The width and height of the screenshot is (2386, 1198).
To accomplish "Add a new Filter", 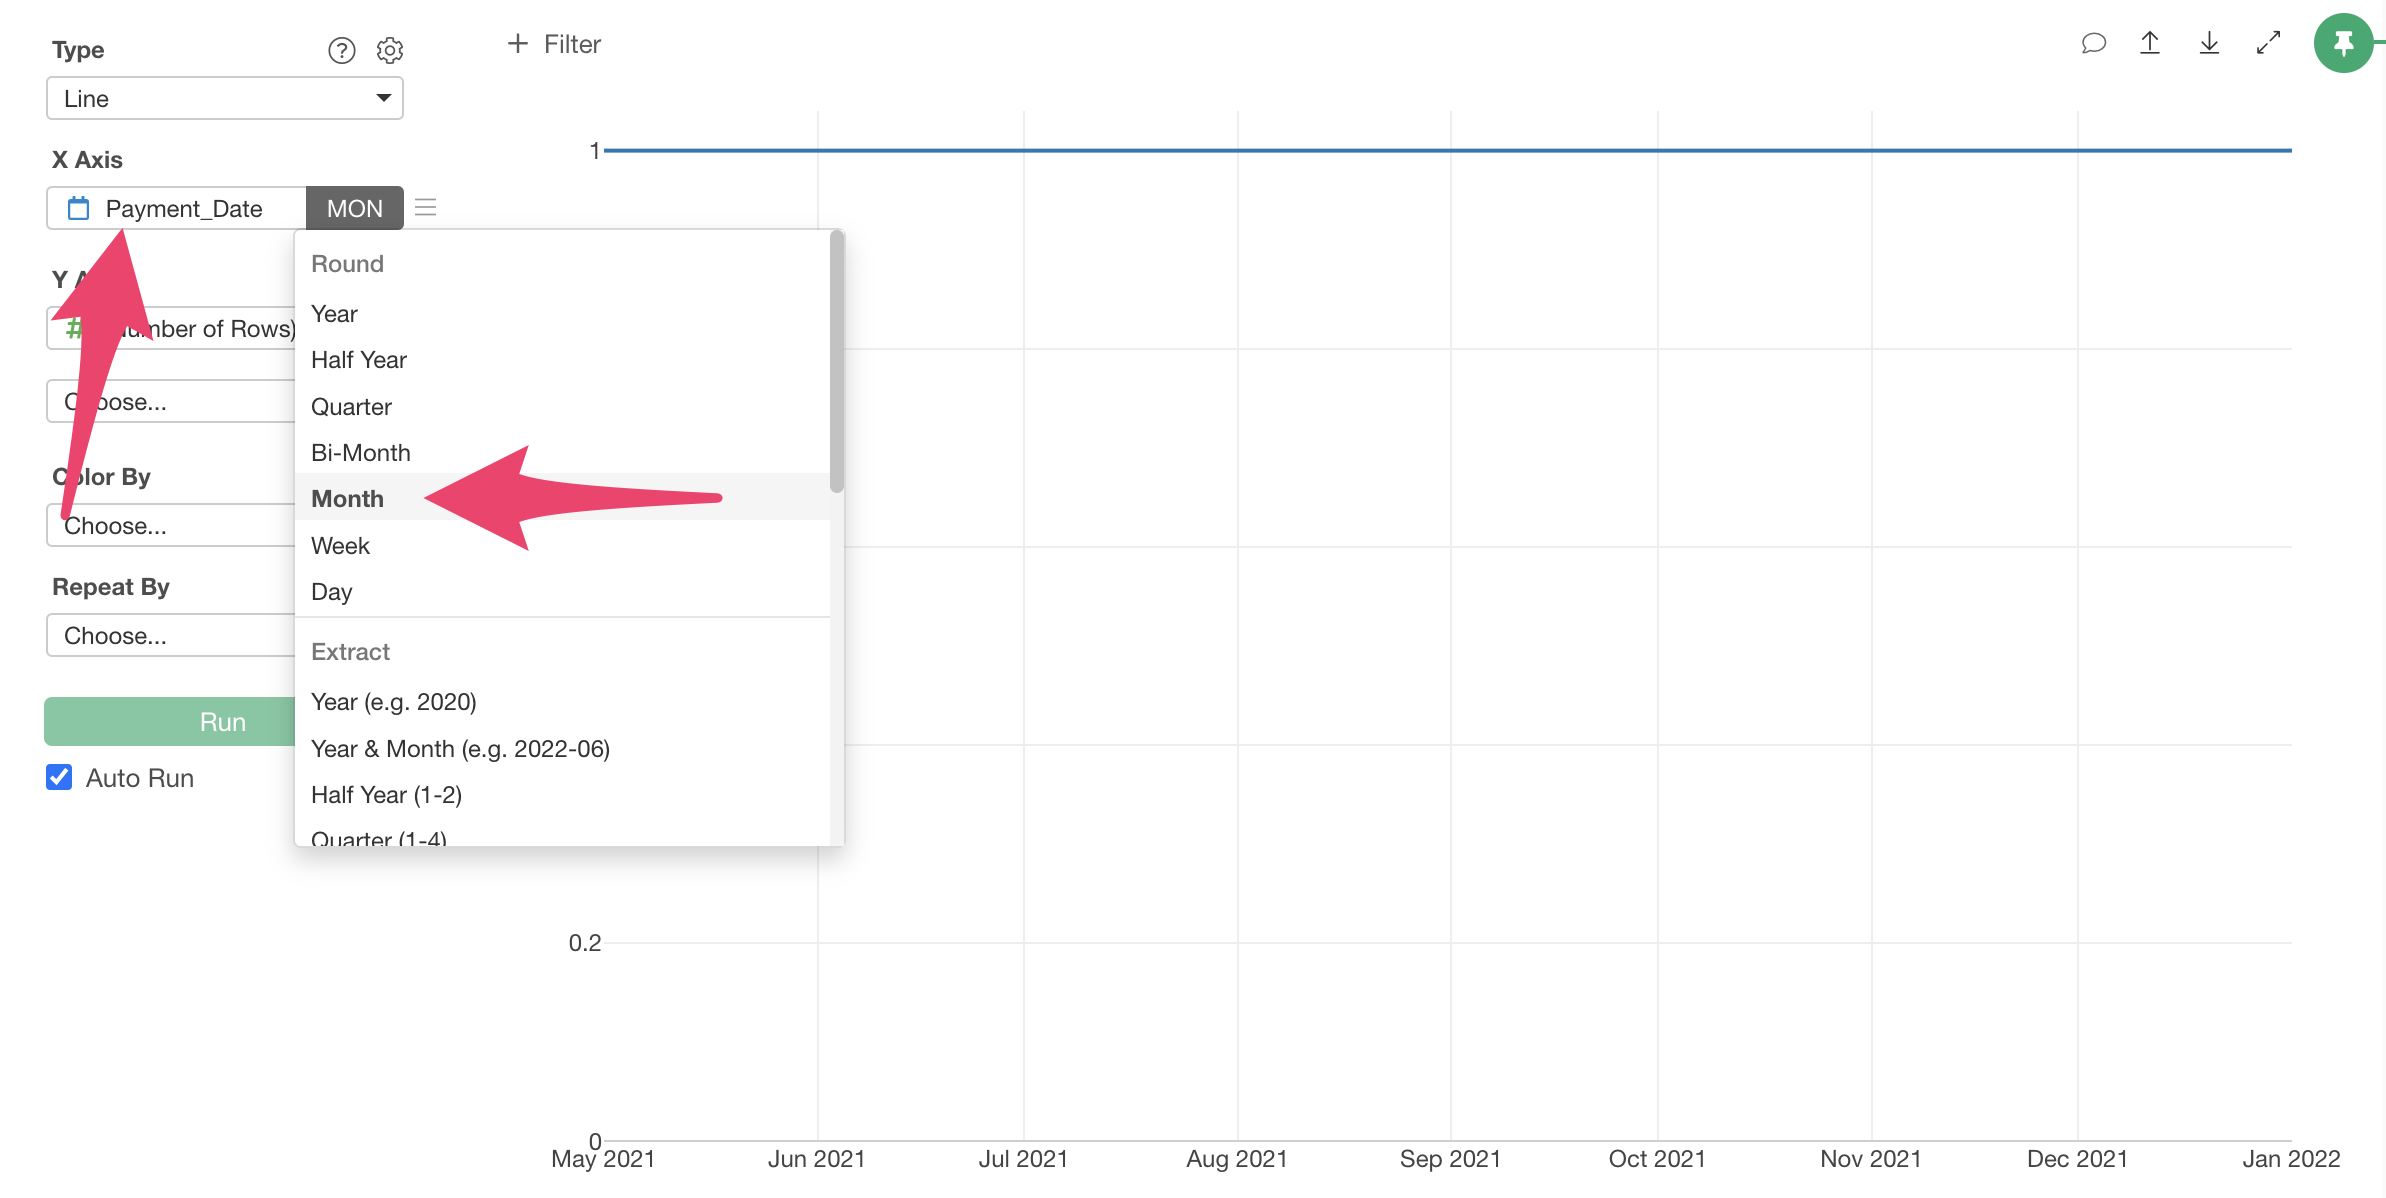I will point(554,44).
